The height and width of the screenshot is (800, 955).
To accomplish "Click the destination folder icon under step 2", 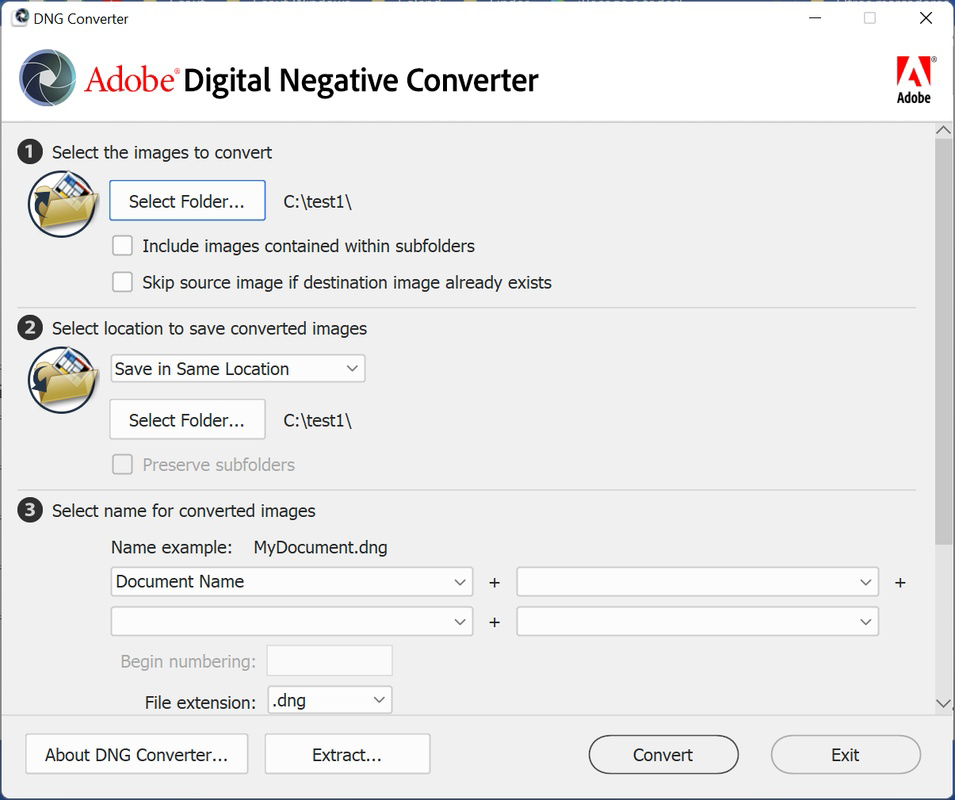I will (x=63, y=381).
